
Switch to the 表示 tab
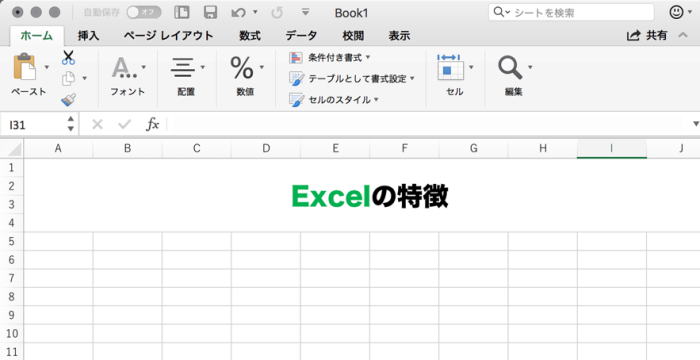(399, 36)
